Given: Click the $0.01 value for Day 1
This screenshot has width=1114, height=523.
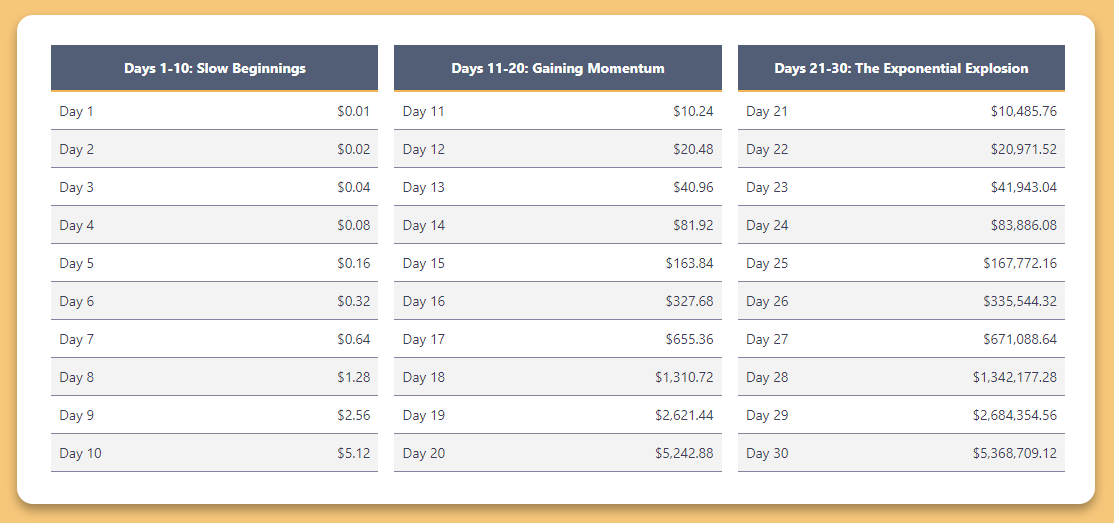Looking at the screenshot, I should click(354, 111).
